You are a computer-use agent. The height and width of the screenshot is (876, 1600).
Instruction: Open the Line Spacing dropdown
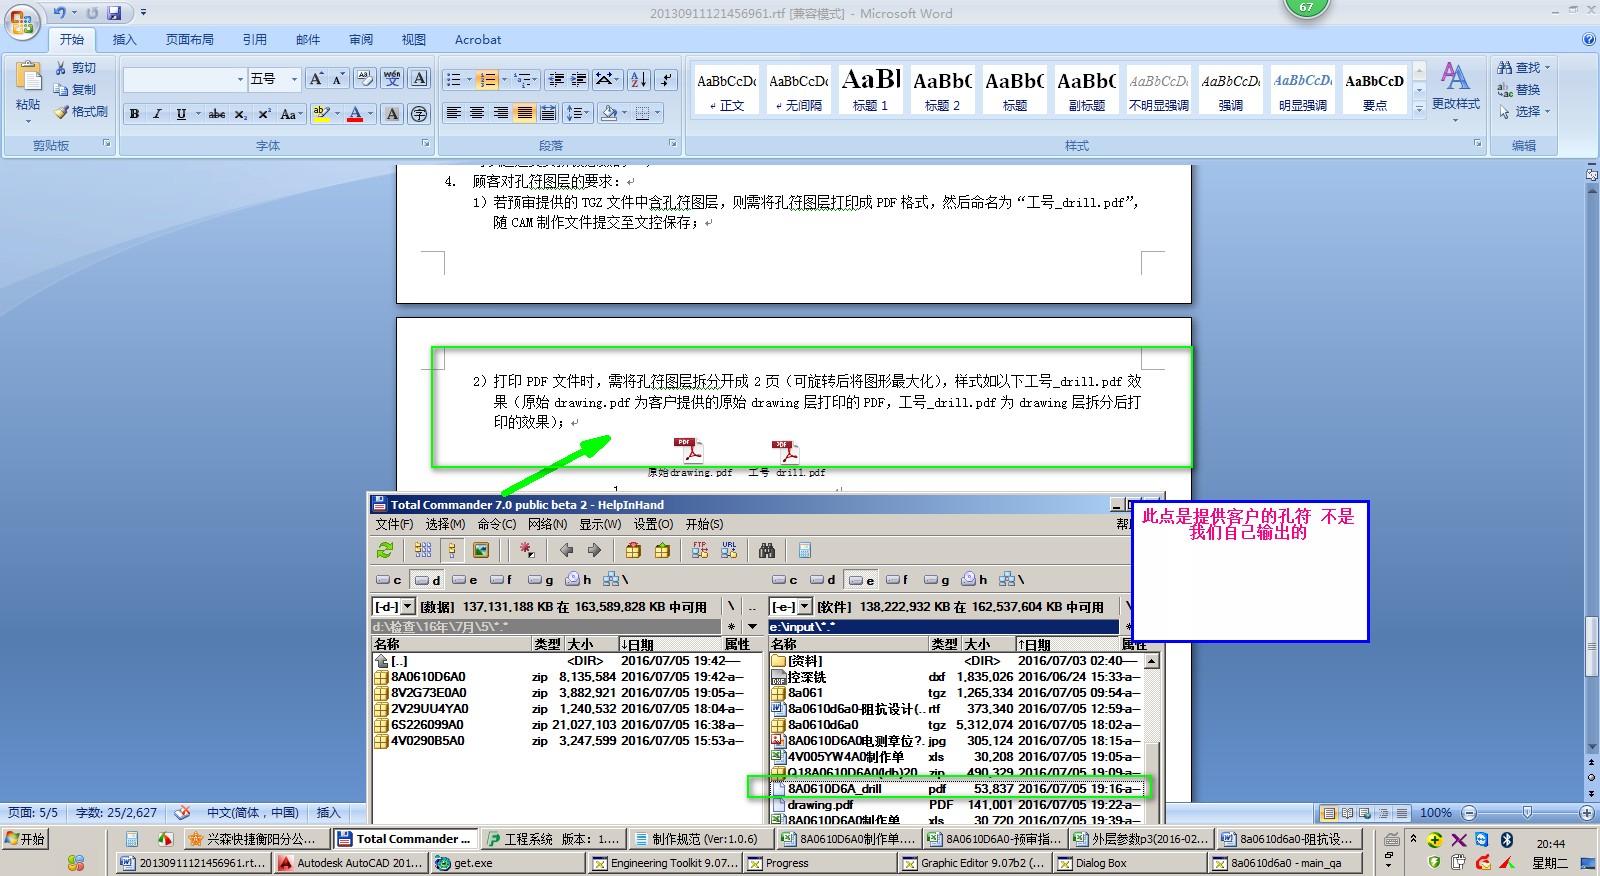[577, 113]
